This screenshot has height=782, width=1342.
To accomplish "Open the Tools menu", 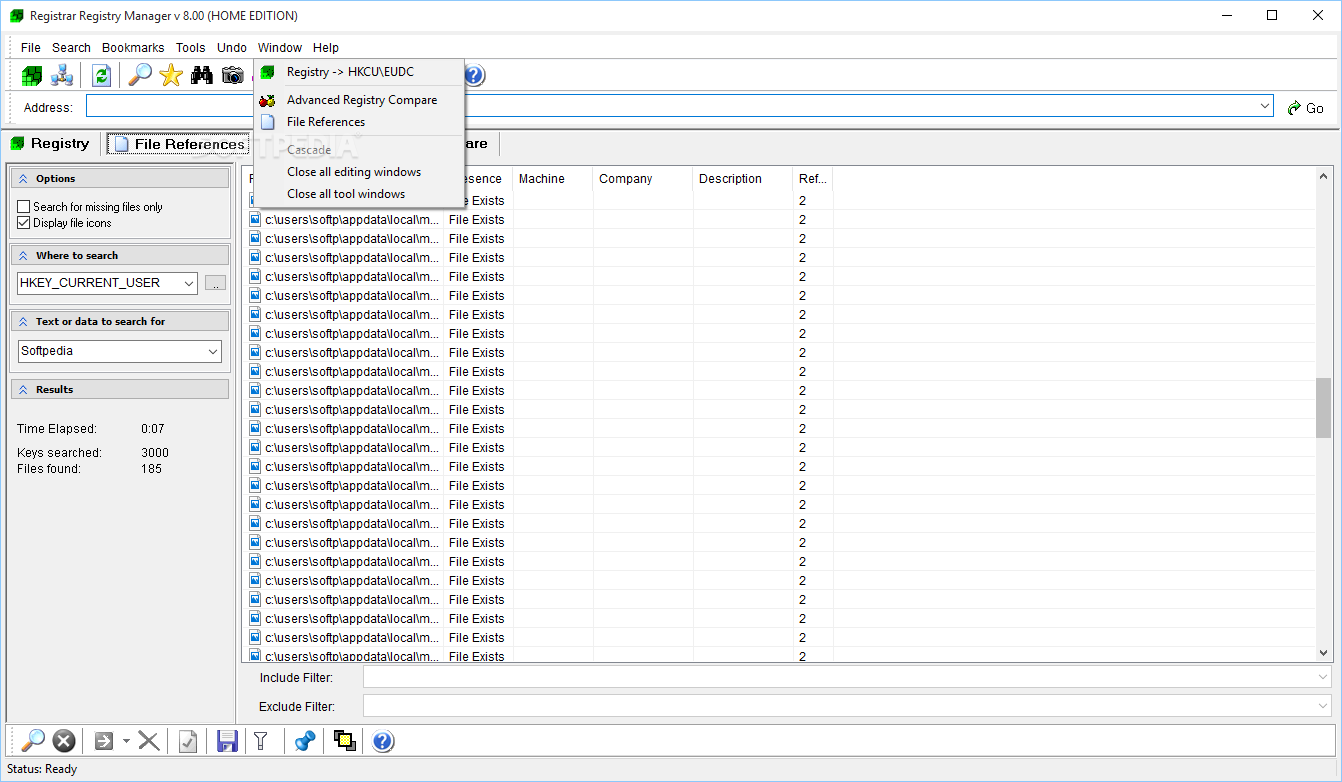I will pos(191,47).
